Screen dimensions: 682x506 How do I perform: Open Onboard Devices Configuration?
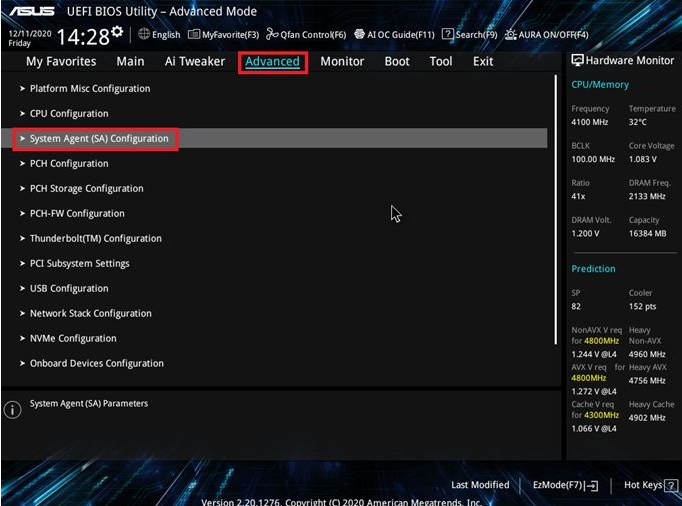[x=97, y=363]
